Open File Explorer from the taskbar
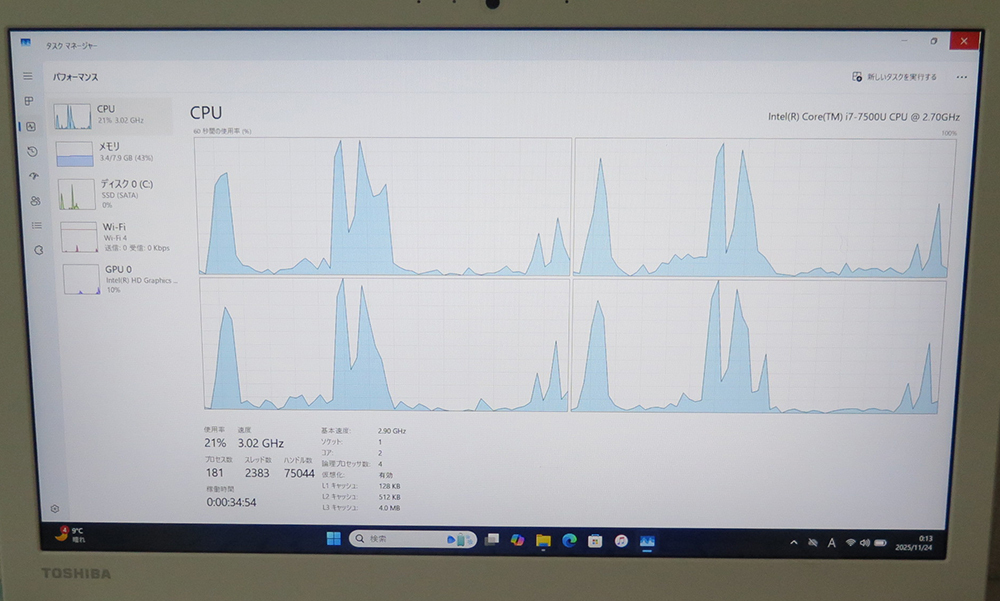Screen dimensions: 1000x601 (x=543, y=541)
